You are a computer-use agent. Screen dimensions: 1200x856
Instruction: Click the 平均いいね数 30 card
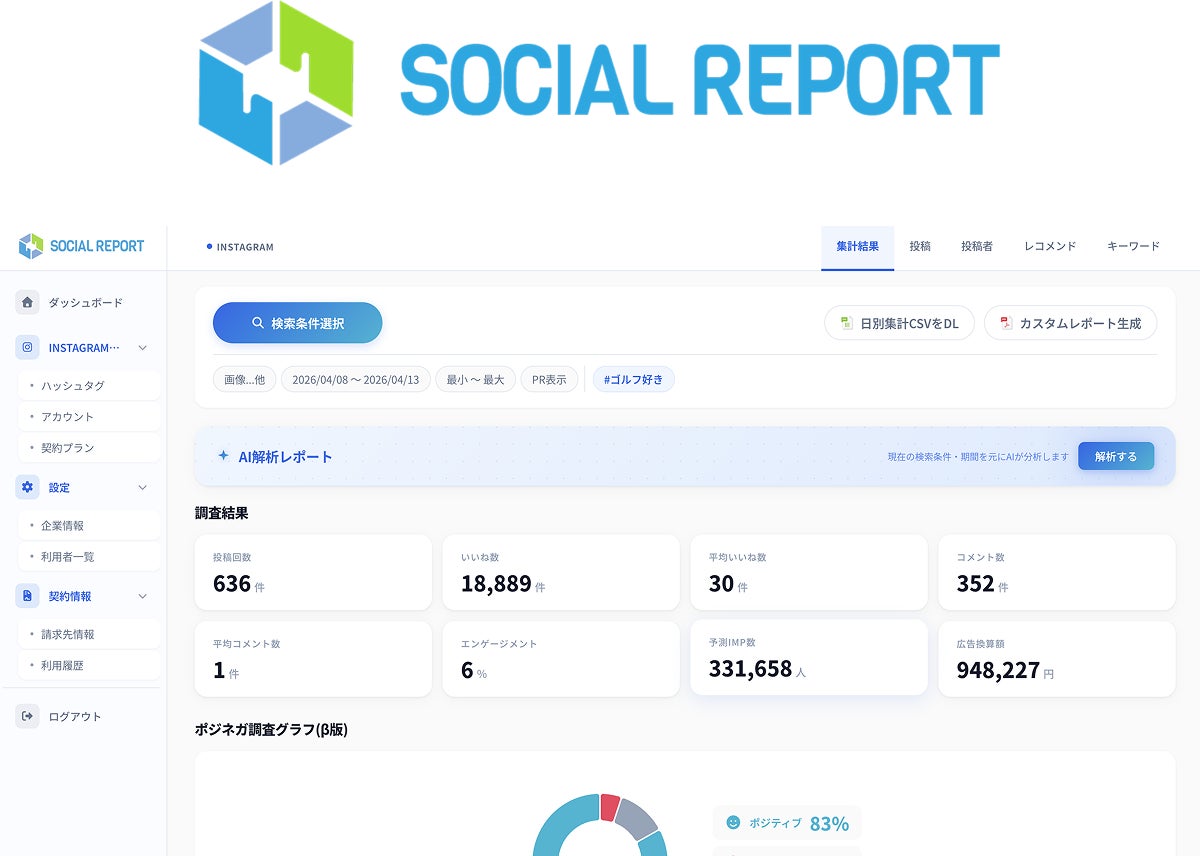click(809, 572)
